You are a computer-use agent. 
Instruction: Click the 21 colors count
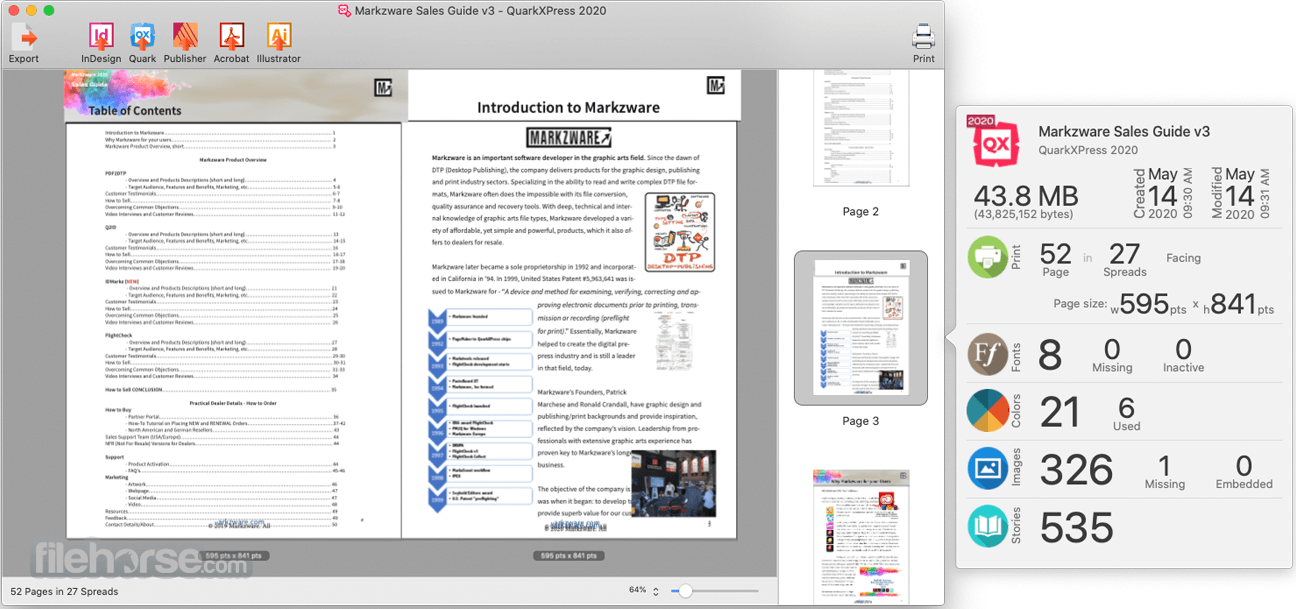pos(1061,412)
